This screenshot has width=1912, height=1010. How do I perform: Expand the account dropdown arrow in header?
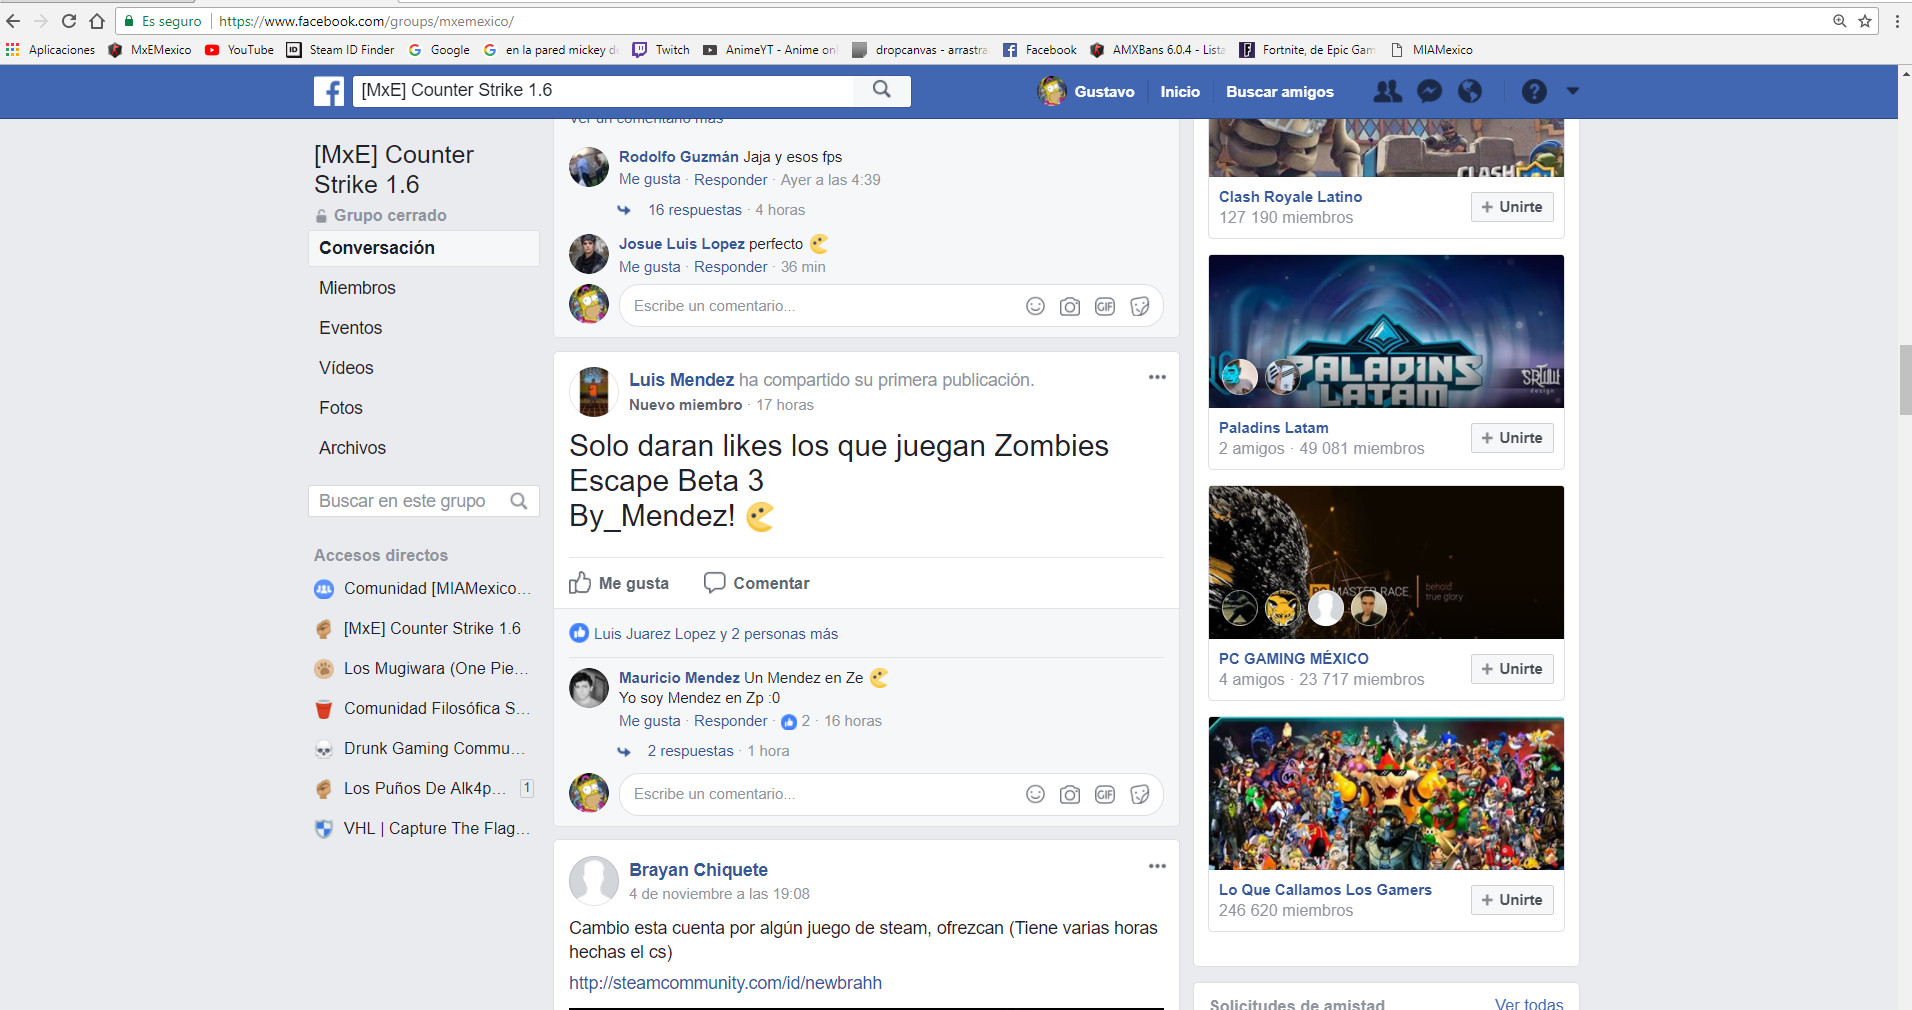pos(1572,91)
